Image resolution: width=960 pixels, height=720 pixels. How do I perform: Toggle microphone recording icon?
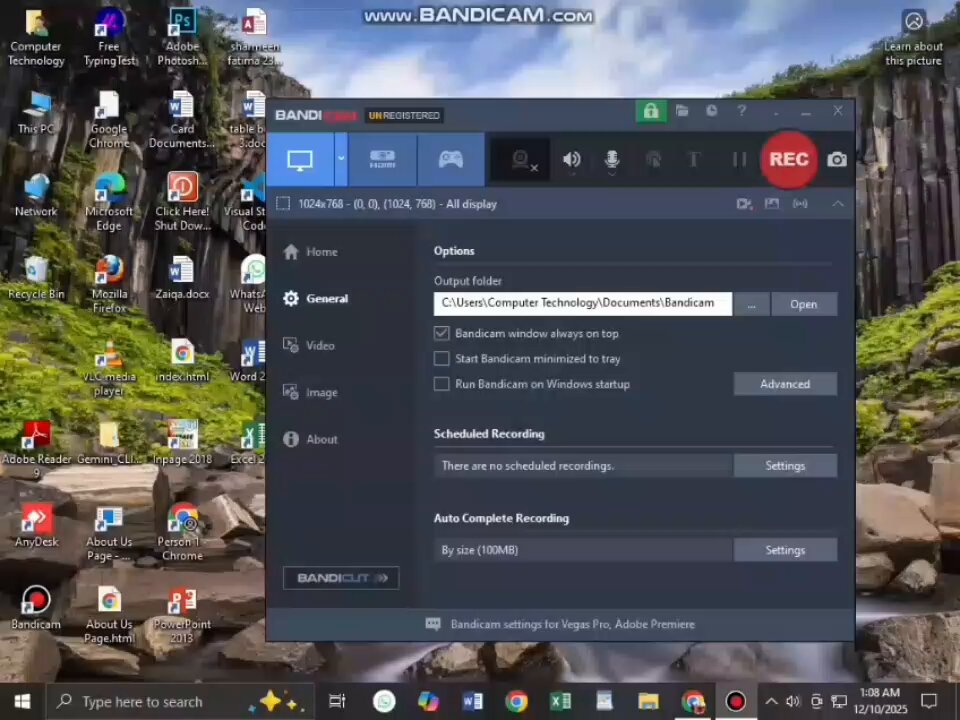612,160
